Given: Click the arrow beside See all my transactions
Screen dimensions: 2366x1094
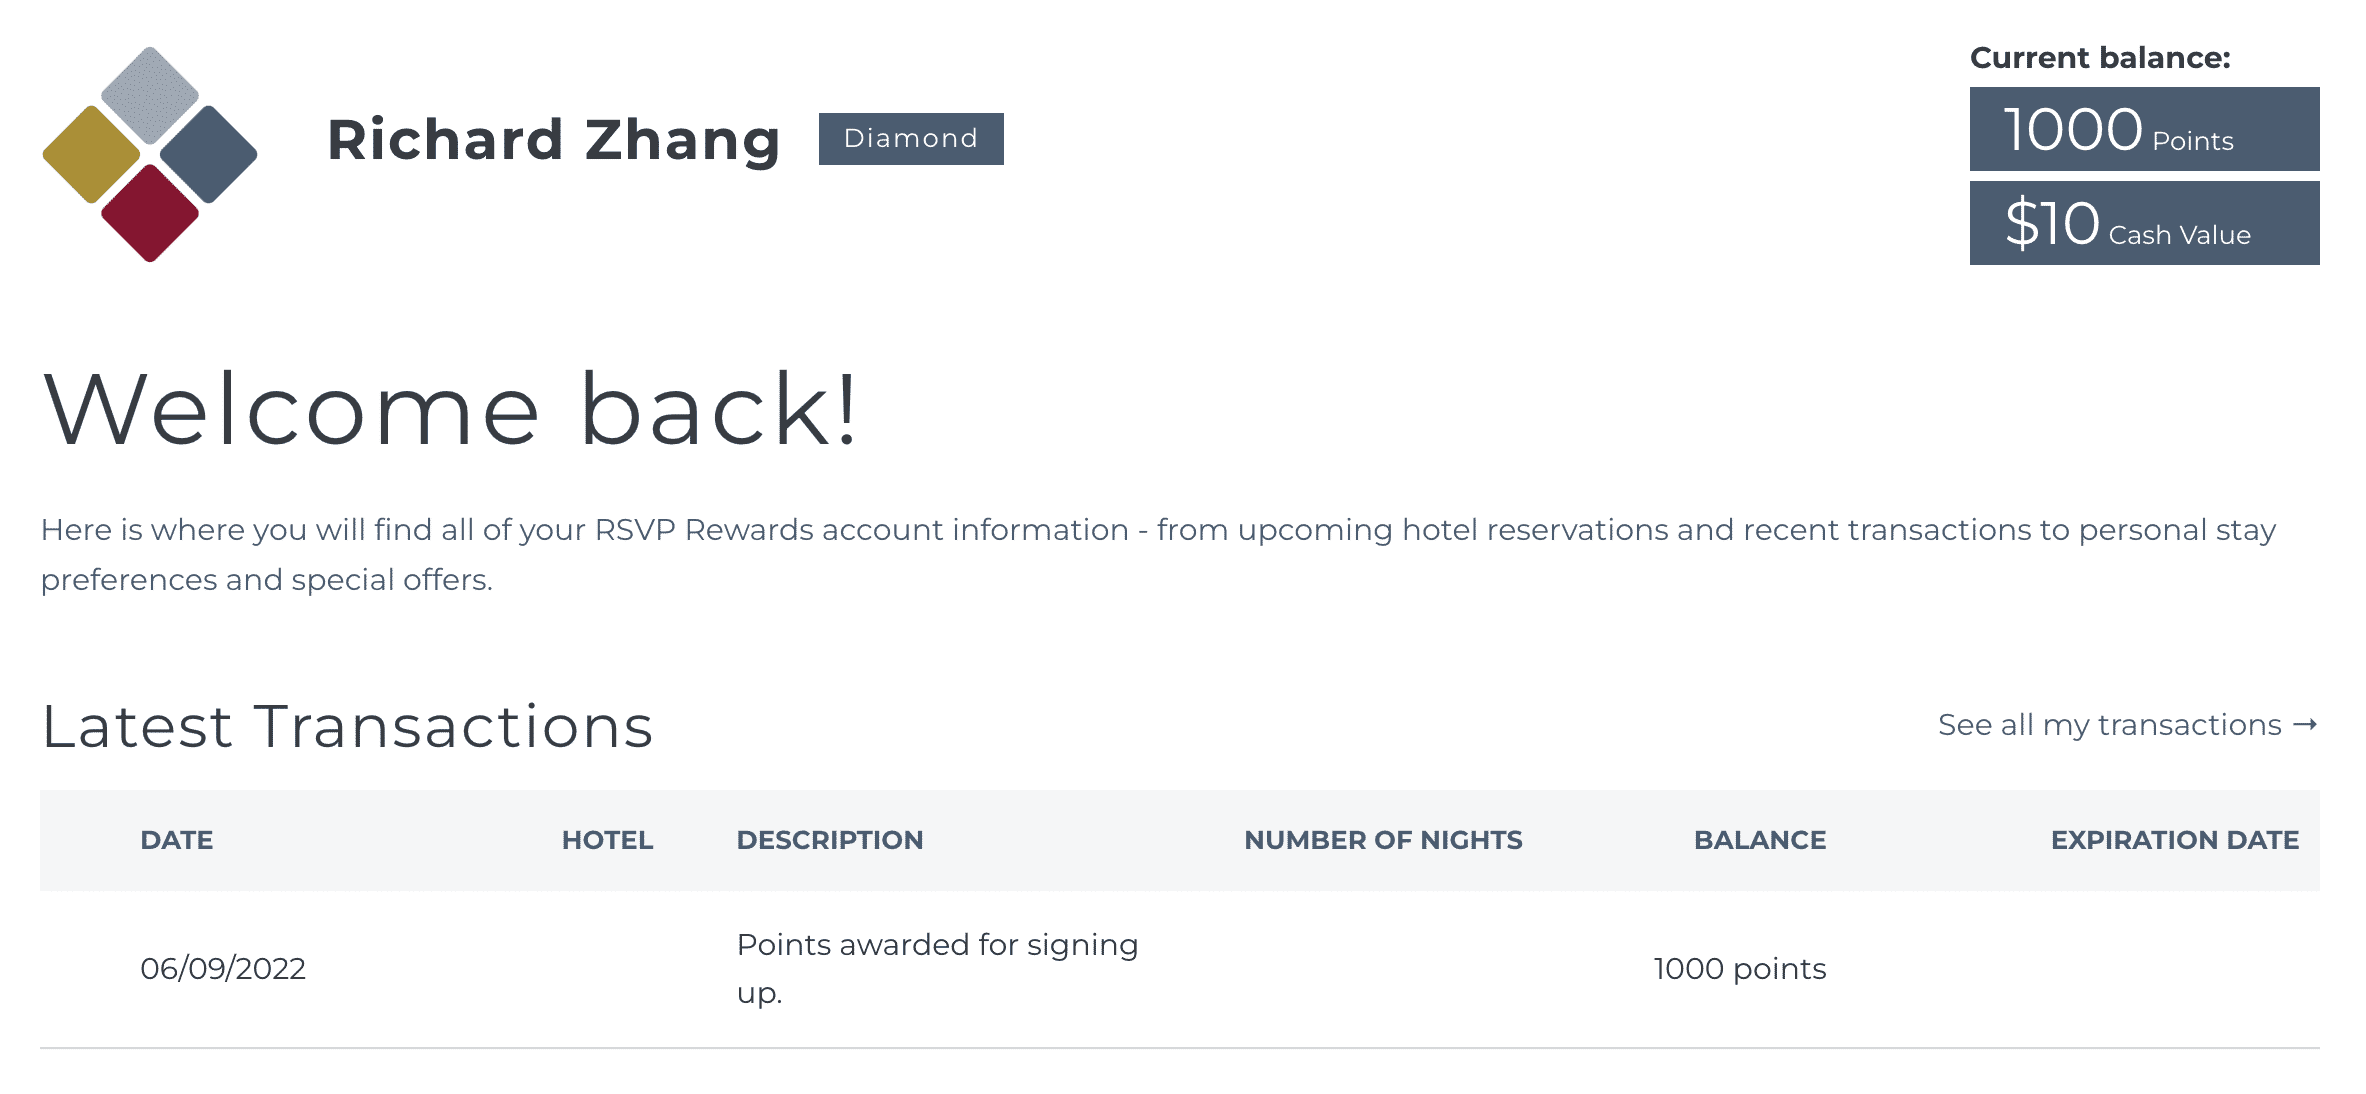Looking at the screenshot, I should pos(2305,725).
